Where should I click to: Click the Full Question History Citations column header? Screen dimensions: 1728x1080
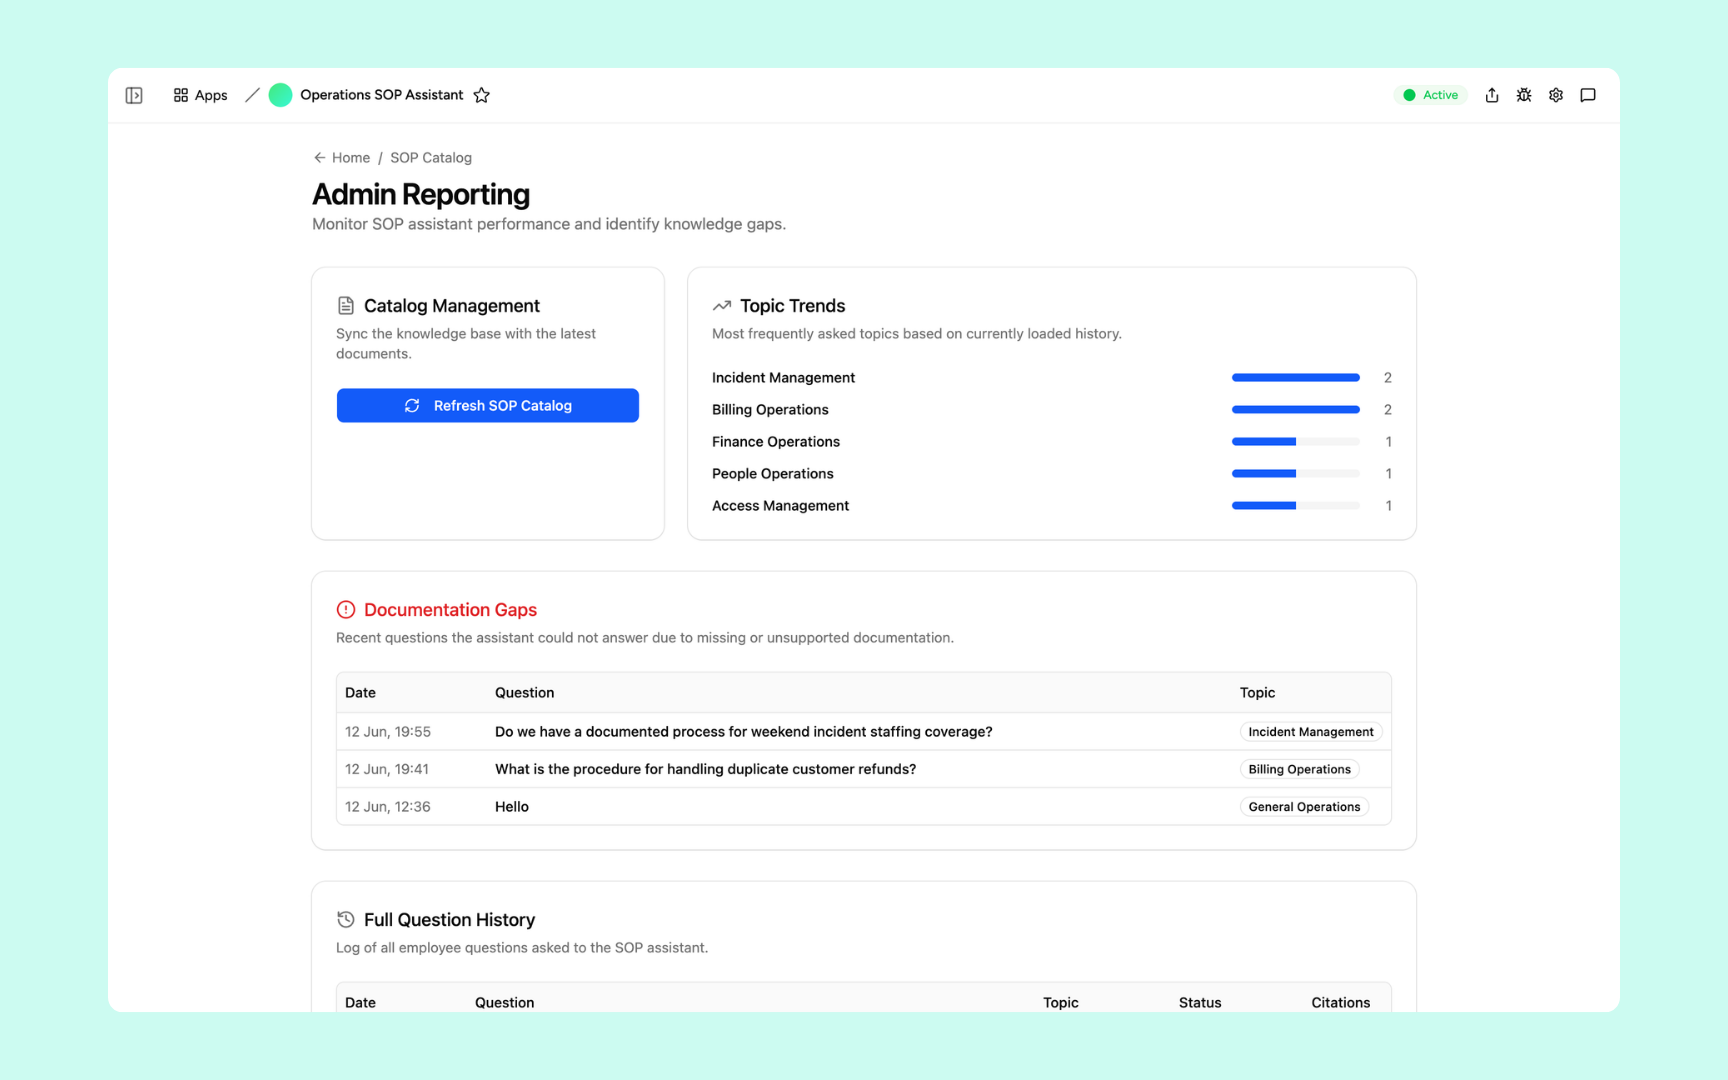(x=1341, y=1002)
